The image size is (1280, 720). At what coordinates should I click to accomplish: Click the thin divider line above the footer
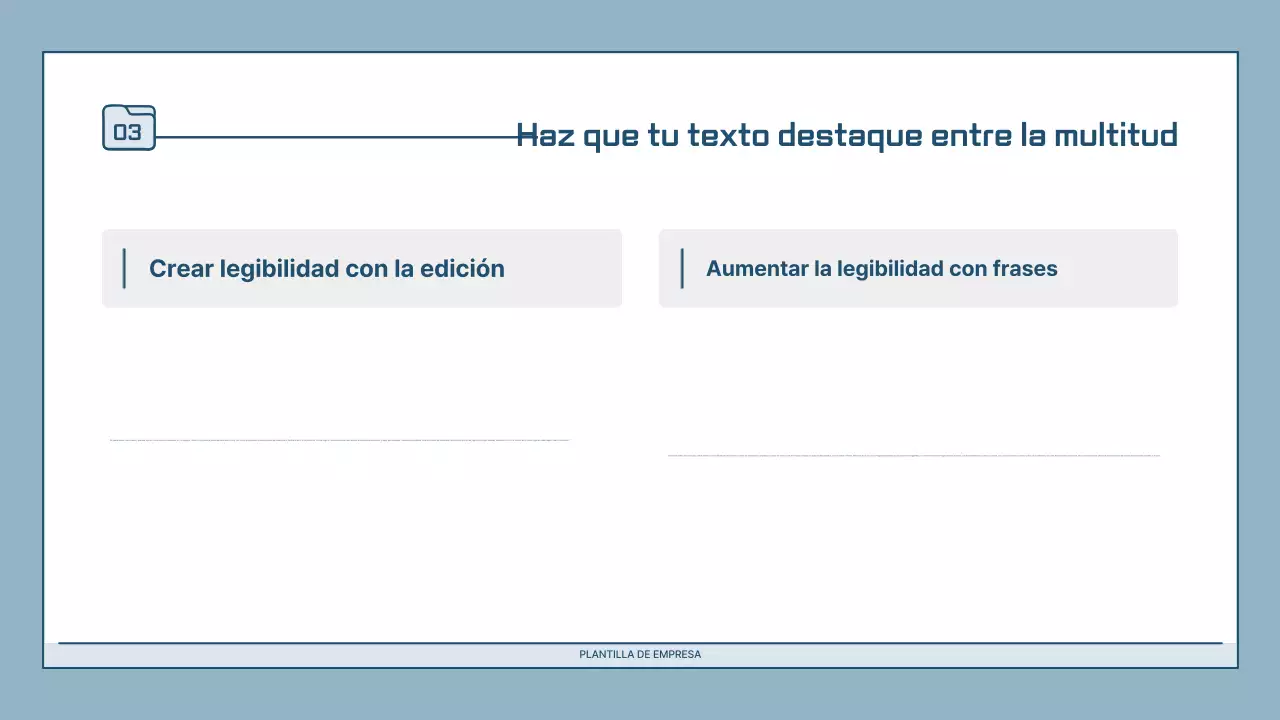tap(640, 639)
